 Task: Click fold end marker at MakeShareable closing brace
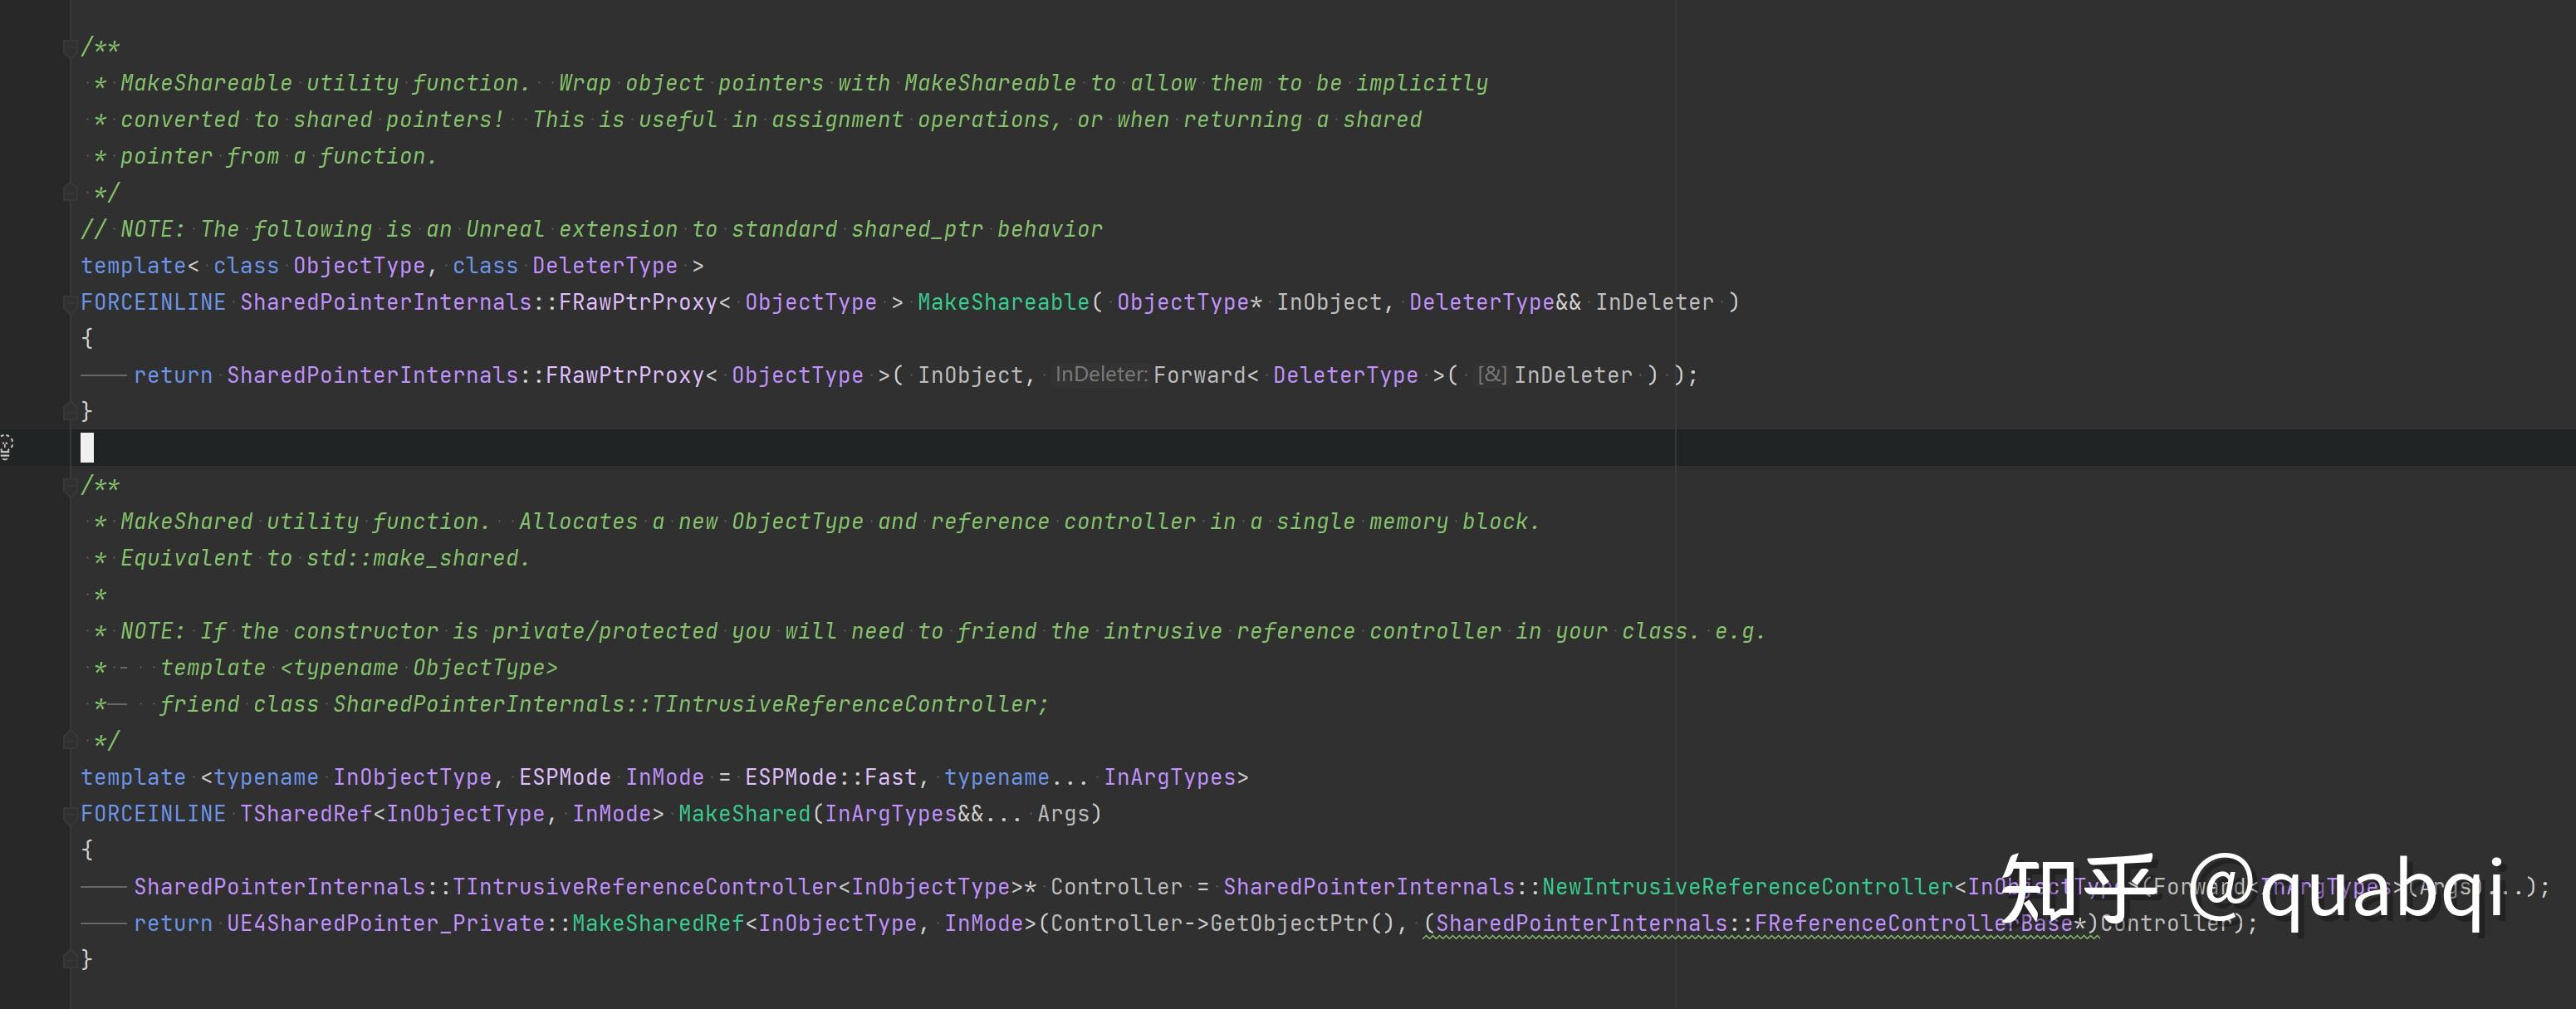69,411
